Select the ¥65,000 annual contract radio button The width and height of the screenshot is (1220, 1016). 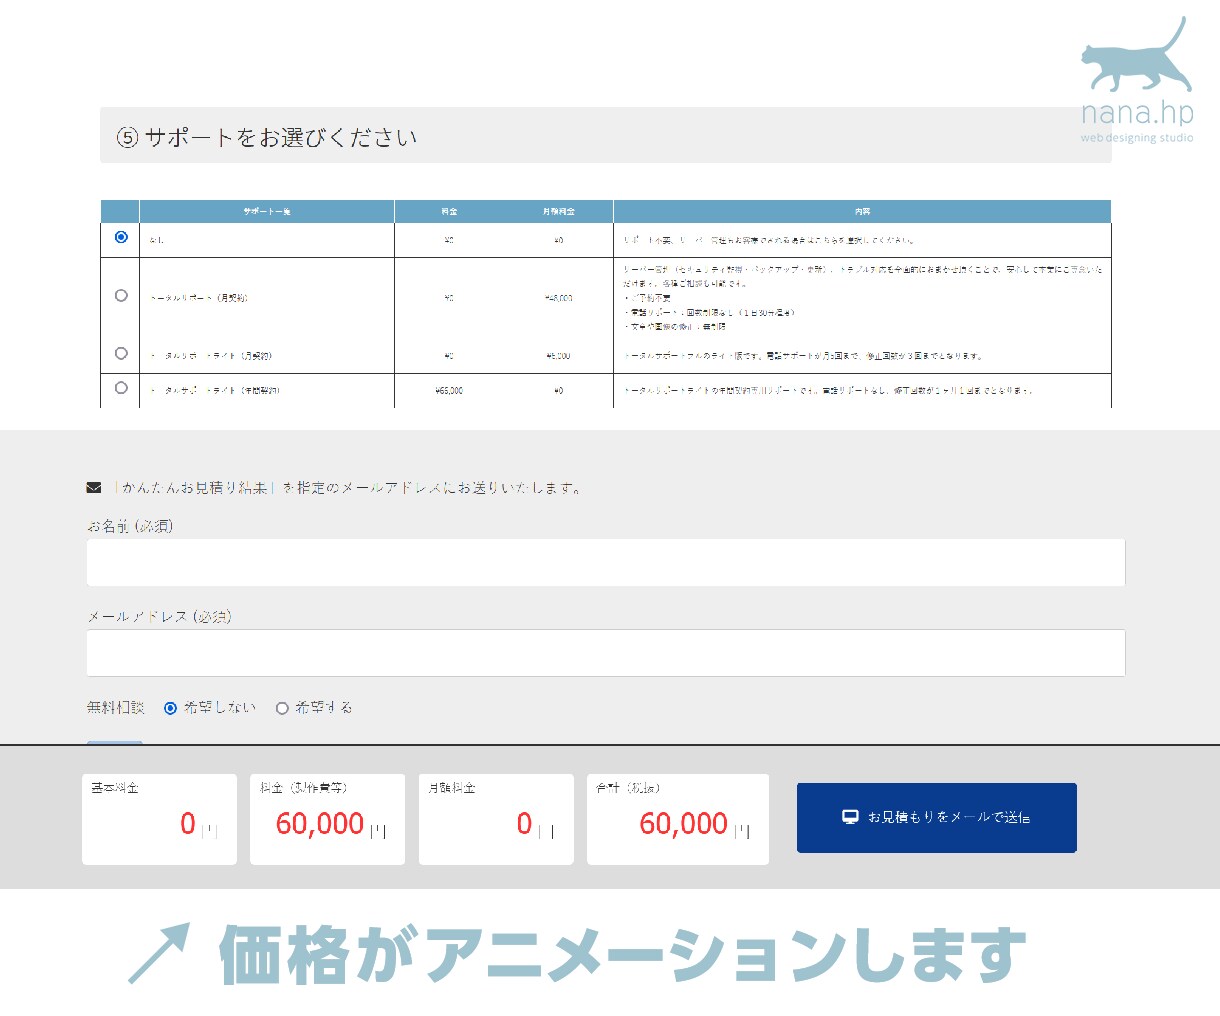coord(121,387)
